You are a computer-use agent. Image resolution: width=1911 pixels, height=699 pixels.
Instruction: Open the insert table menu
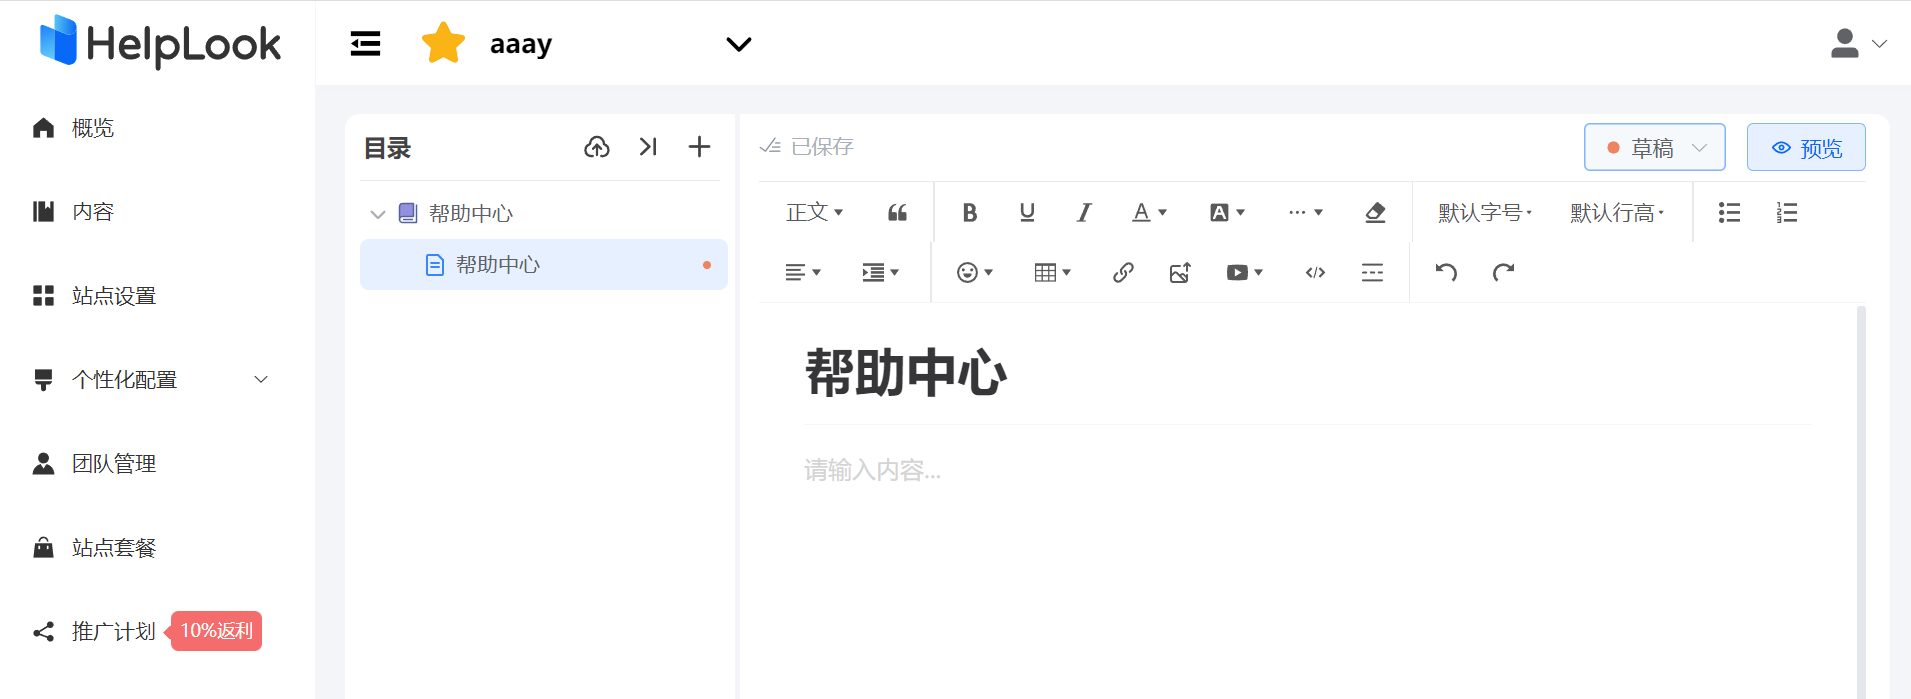(x=1052, y=273)
